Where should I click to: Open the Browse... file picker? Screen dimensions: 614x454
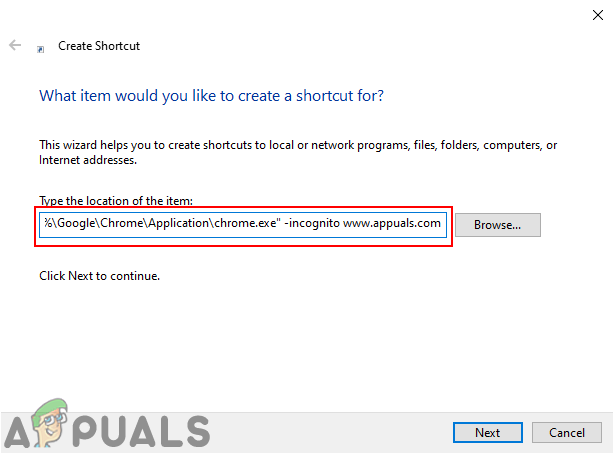coord(498,225)
